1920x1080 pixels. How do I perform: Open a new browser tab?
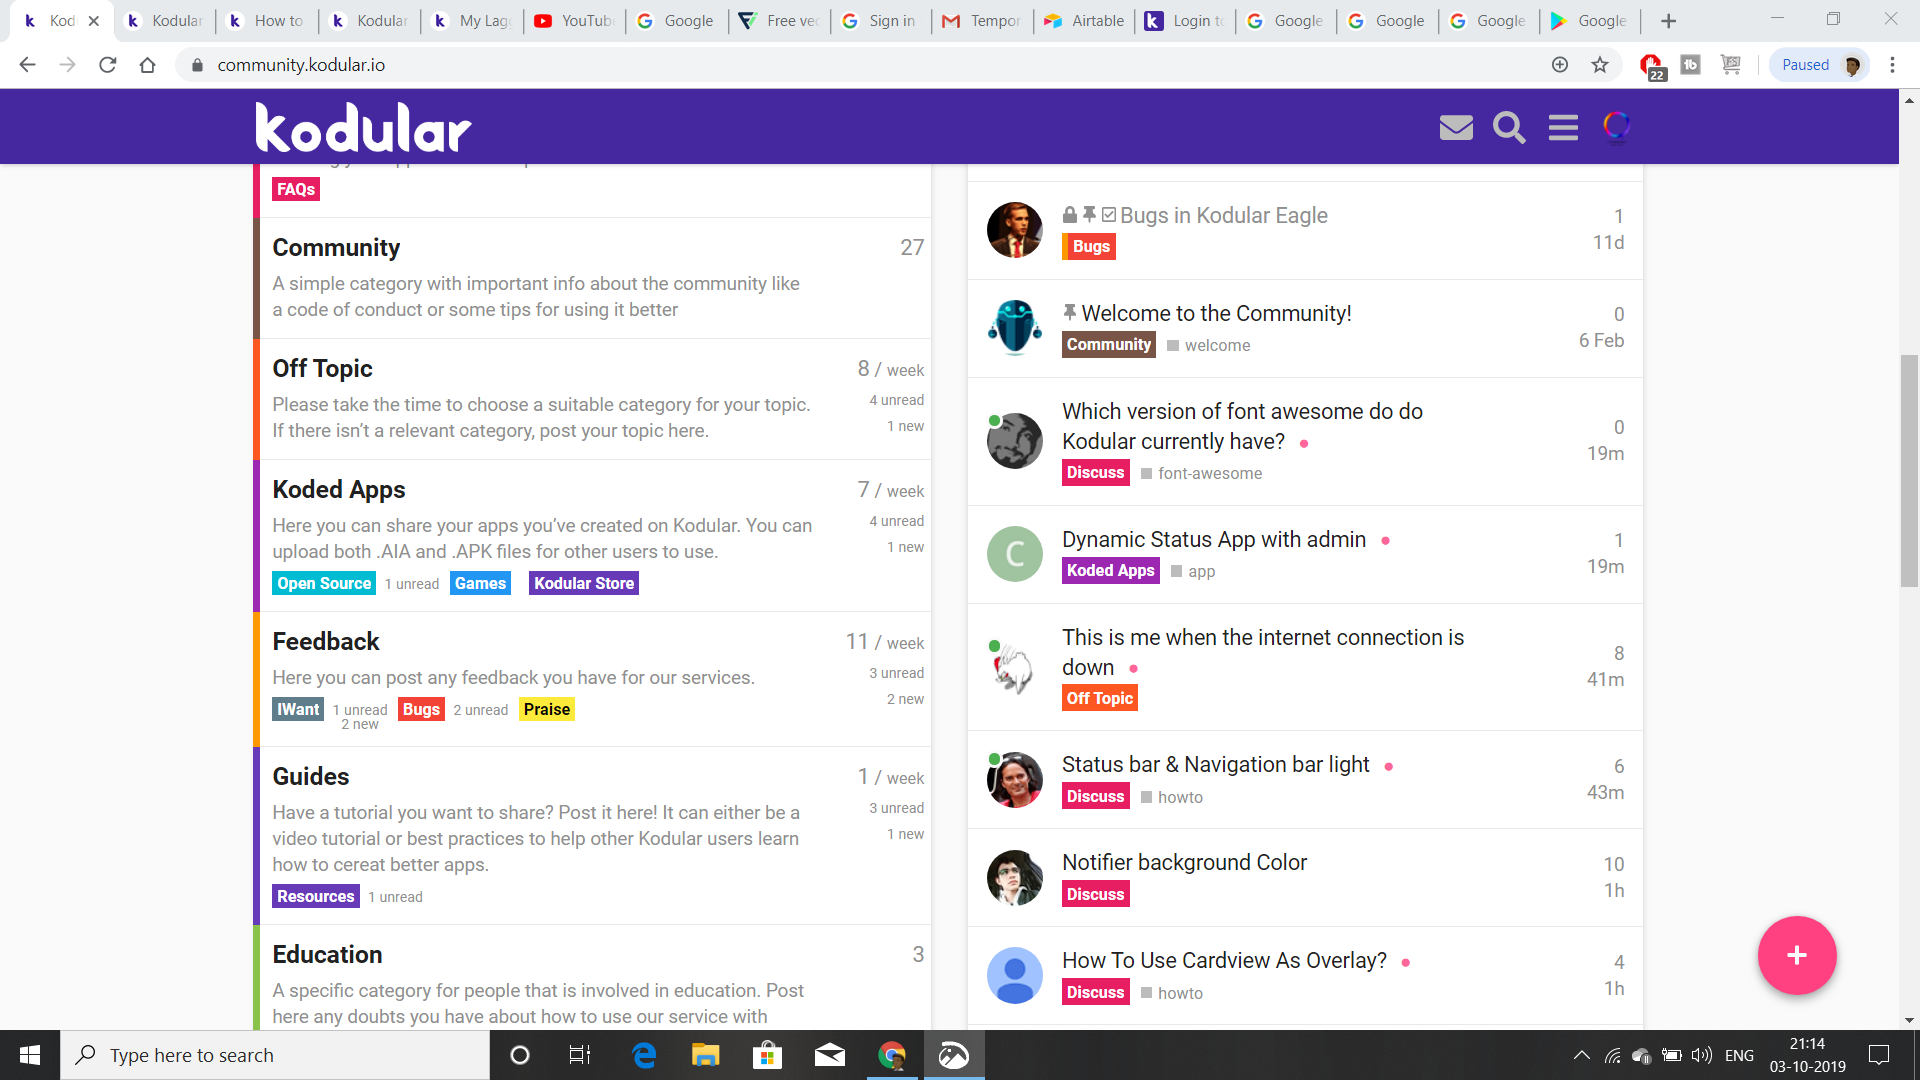(x=1668, y=20)
